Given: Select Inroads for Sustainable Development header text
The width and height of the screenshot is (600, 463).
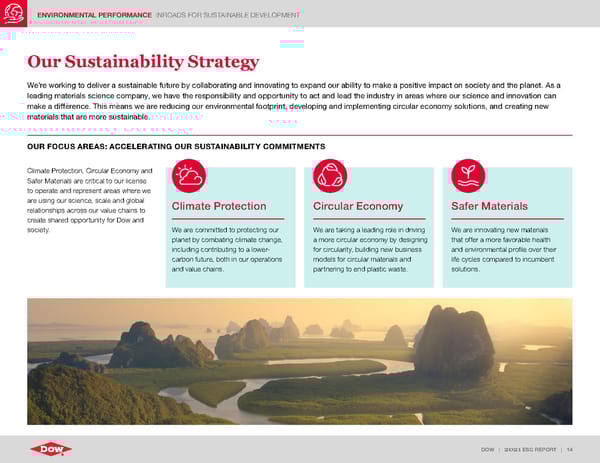Looking at the screenshot, I should (226, 15).
